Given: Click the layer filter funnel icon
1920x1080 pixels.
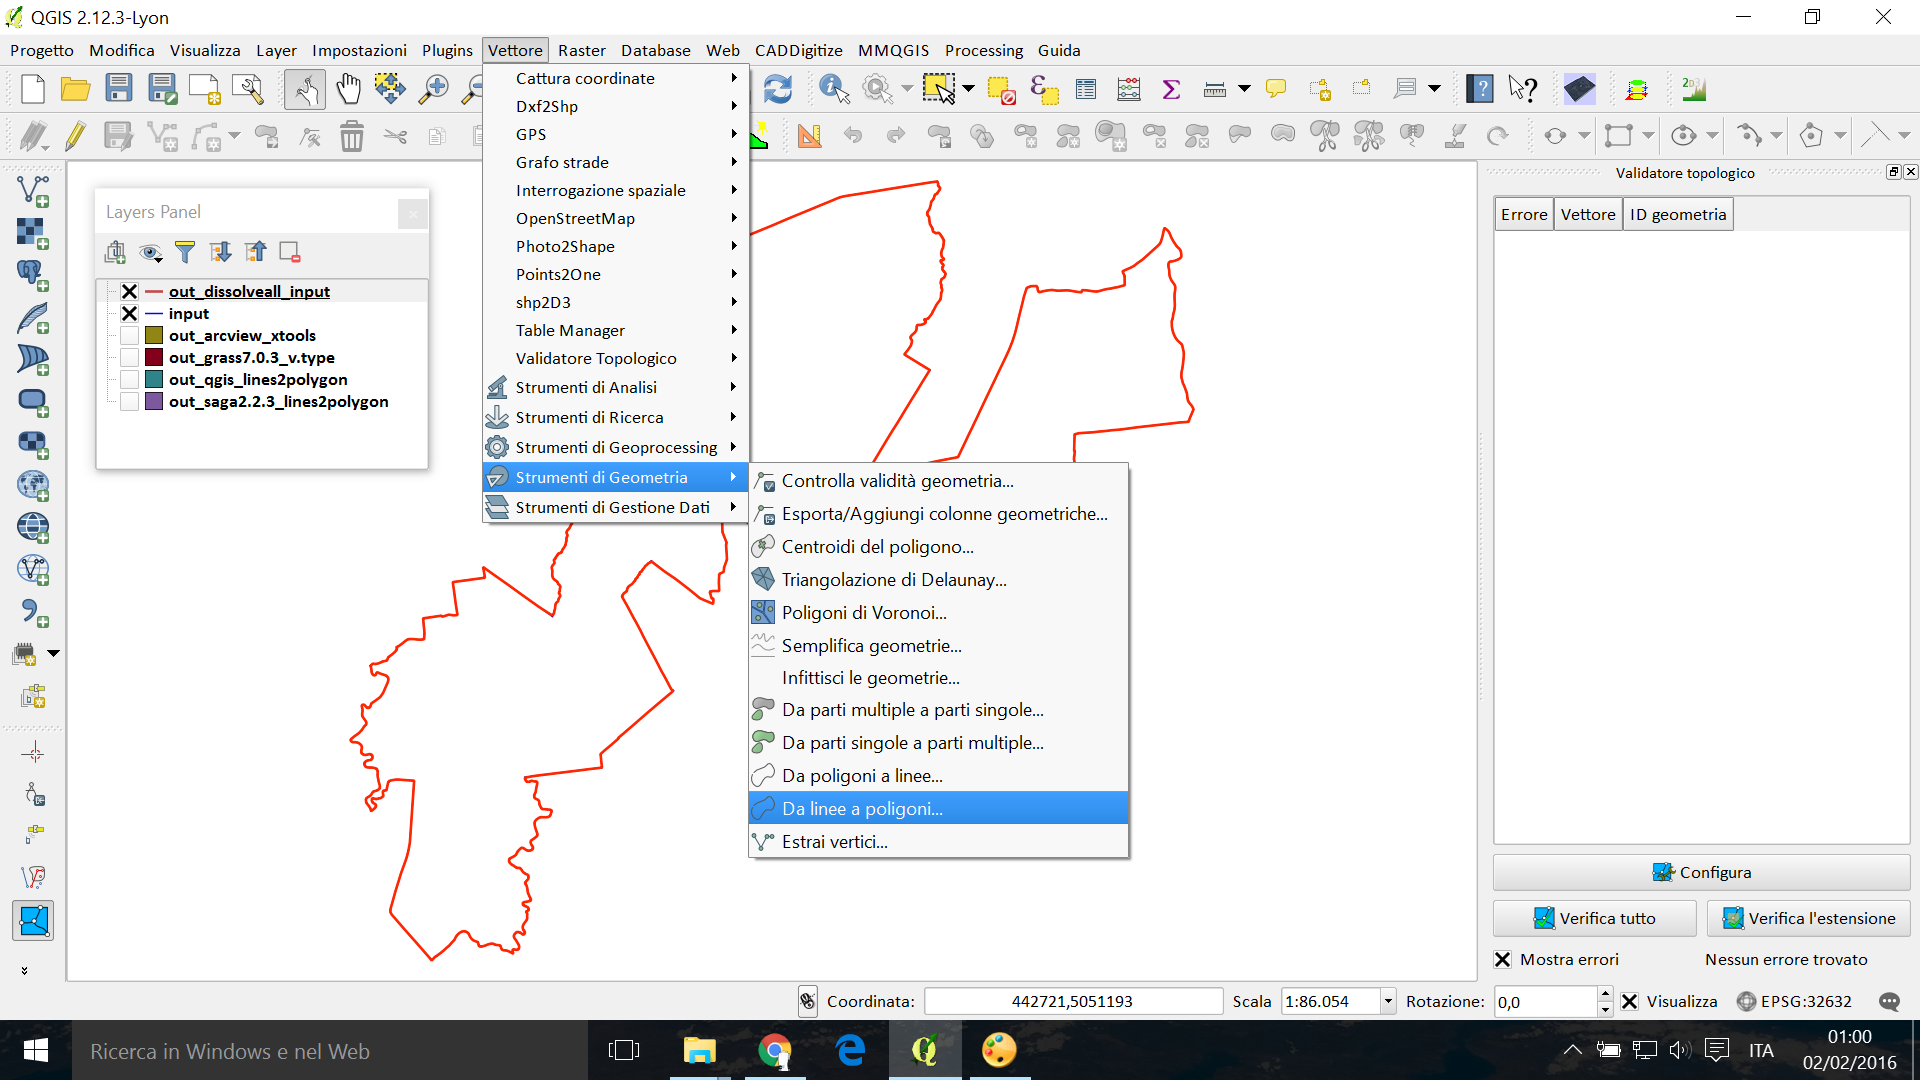Looking at the screenshot, I should coord(185,252).
